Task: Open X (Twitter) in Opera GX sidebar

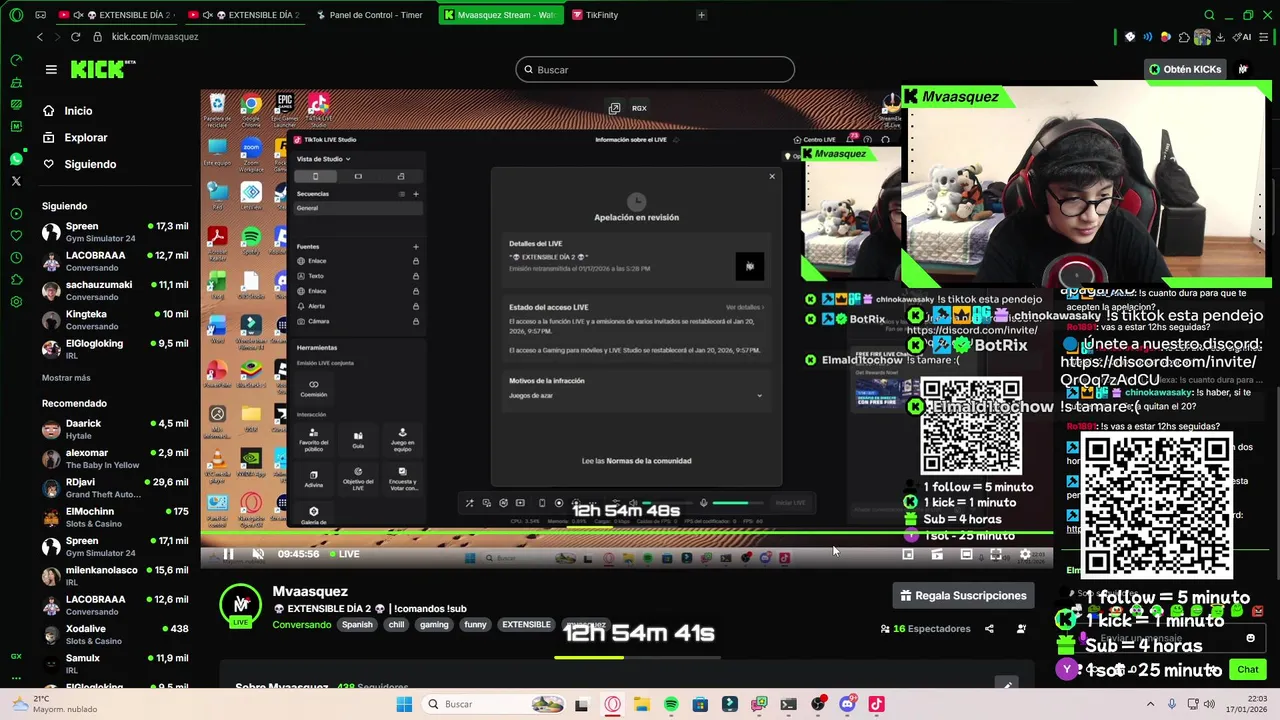Action: (x=16, y=181)
